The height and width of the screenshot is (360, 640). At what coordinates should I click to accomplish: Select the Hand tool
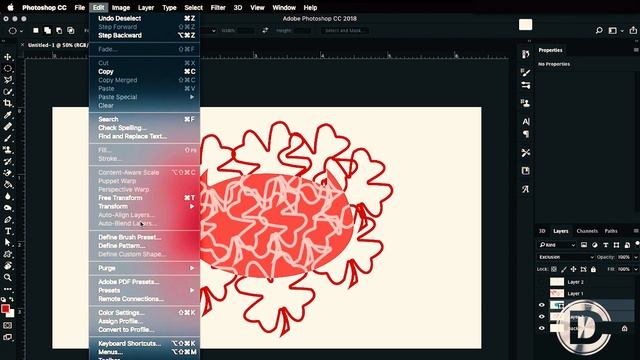8,266
